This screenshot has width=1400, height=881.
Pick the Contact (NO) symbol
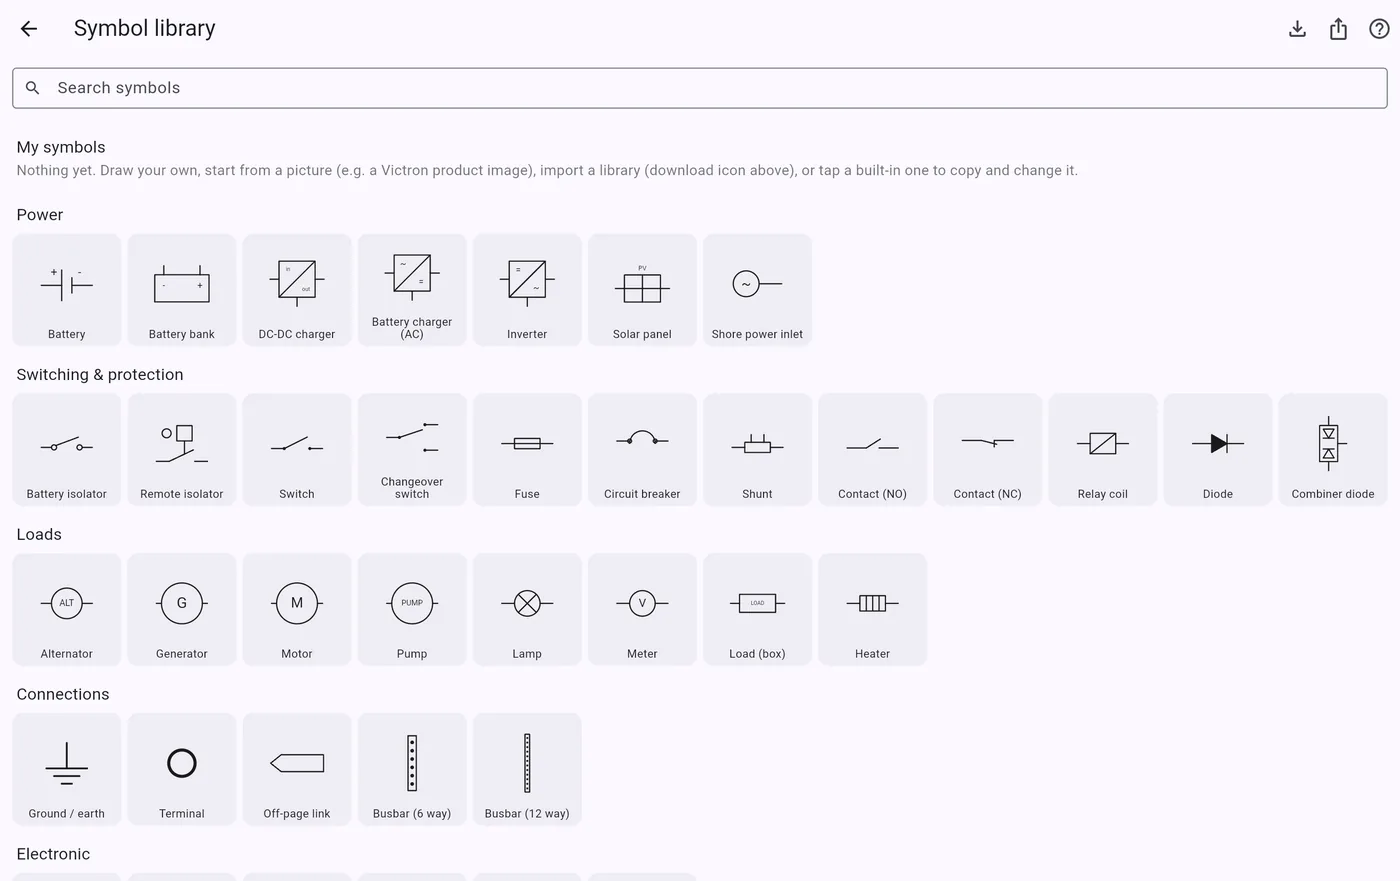pyautogui.click(x=872, y=450)
